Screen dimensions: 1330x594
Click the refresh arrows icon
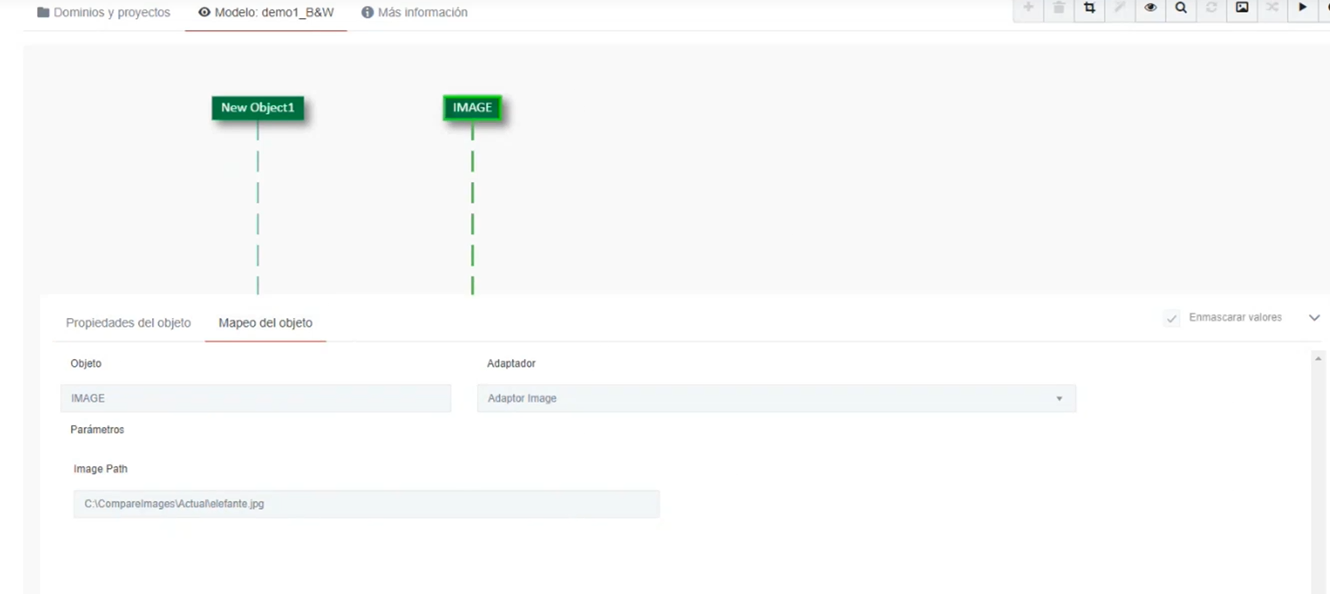pyautogui.click(x=1211, y=8)
